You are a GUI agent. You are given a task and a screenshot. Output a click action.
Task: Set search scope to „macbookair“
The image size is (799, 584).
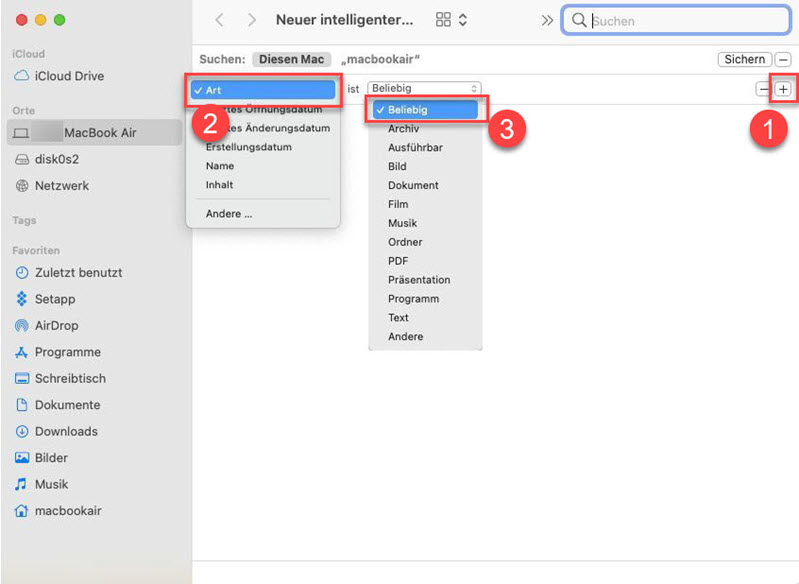380,59
